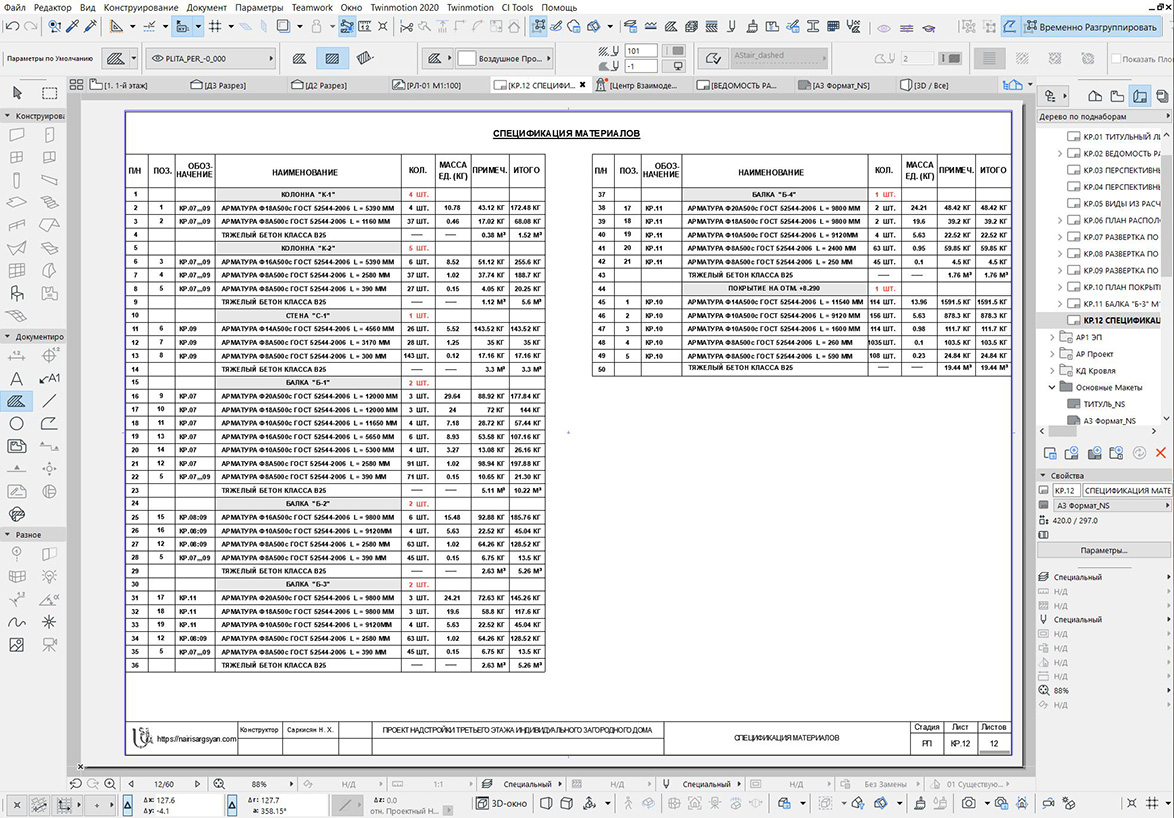Toggle the eye layer visibility for PLITA_PER_-0_000
The width and height of the screenshot is (1174, 818).
(x=157, y=58)
